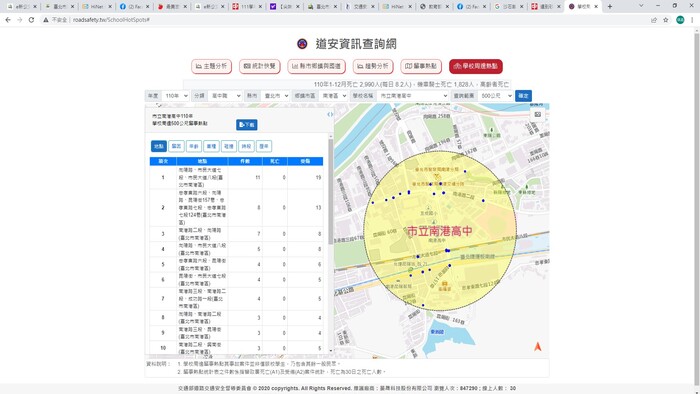Open the 縣市鄉鎮與國道 button
Image resolution: width=700 pixels, height=394 pixels.
coord(317,66)
